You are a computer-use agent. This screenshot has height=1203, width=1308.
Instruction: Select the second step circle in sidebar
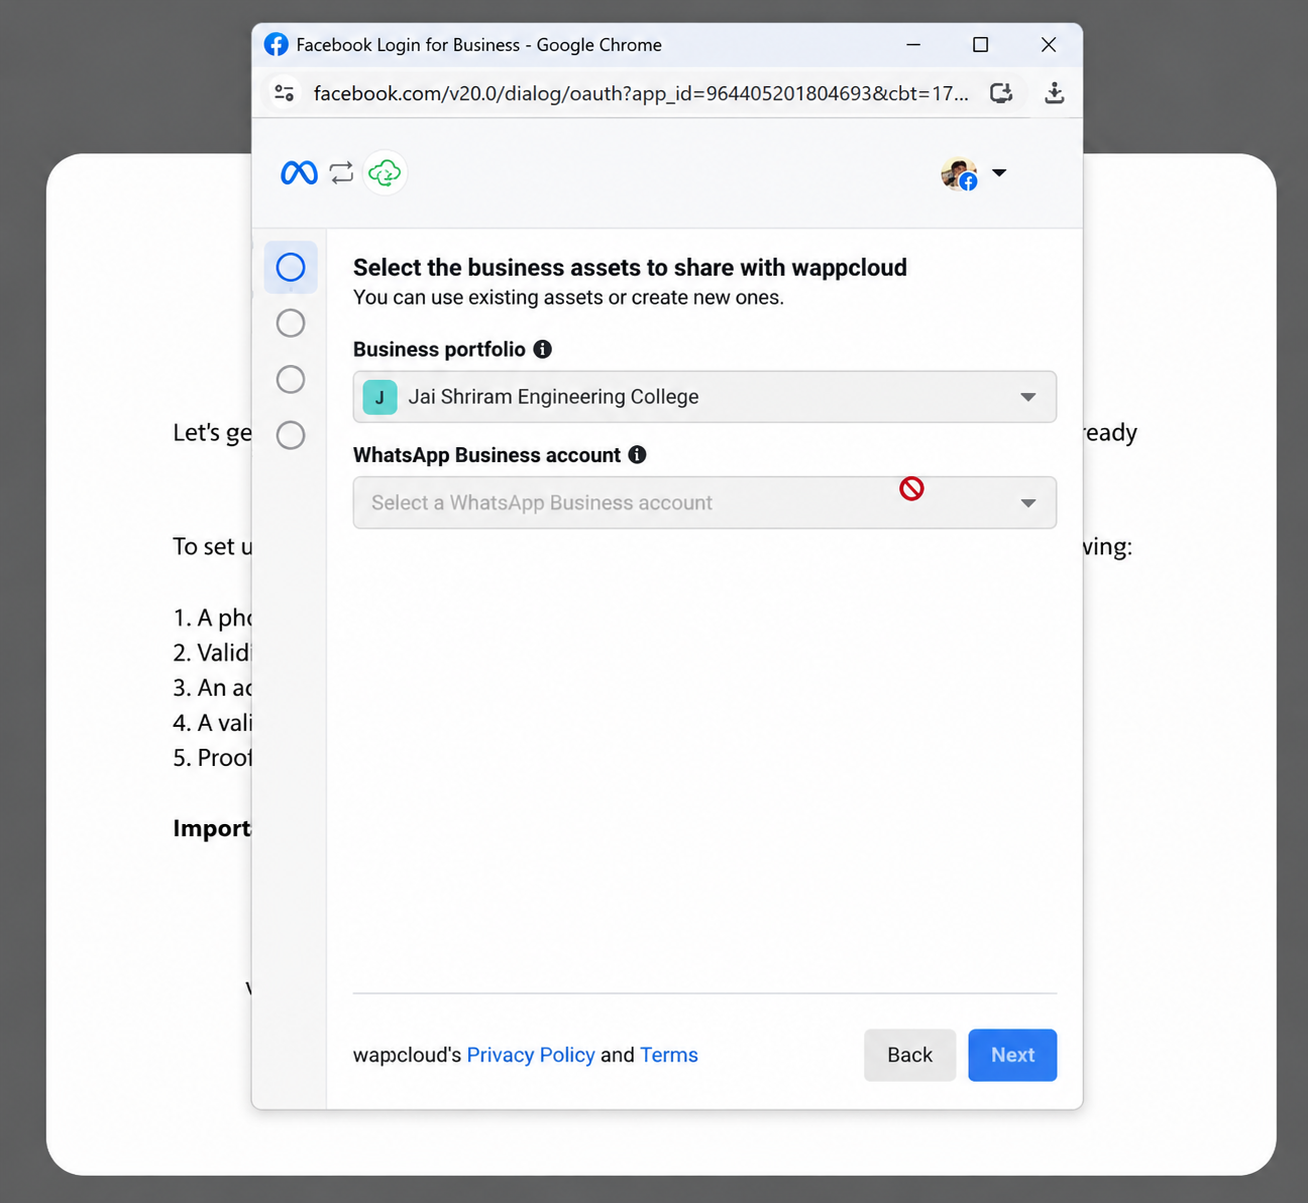coord(291,323)
